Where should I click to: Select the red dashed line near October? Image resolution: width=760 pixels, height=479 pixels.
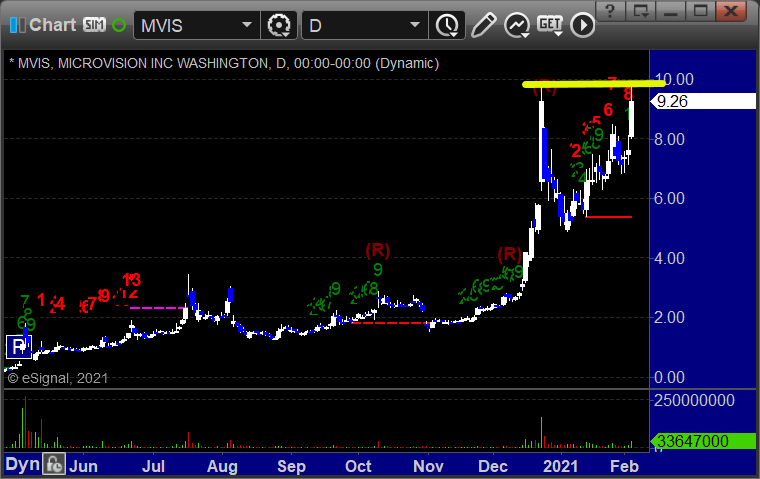(391, 323)
